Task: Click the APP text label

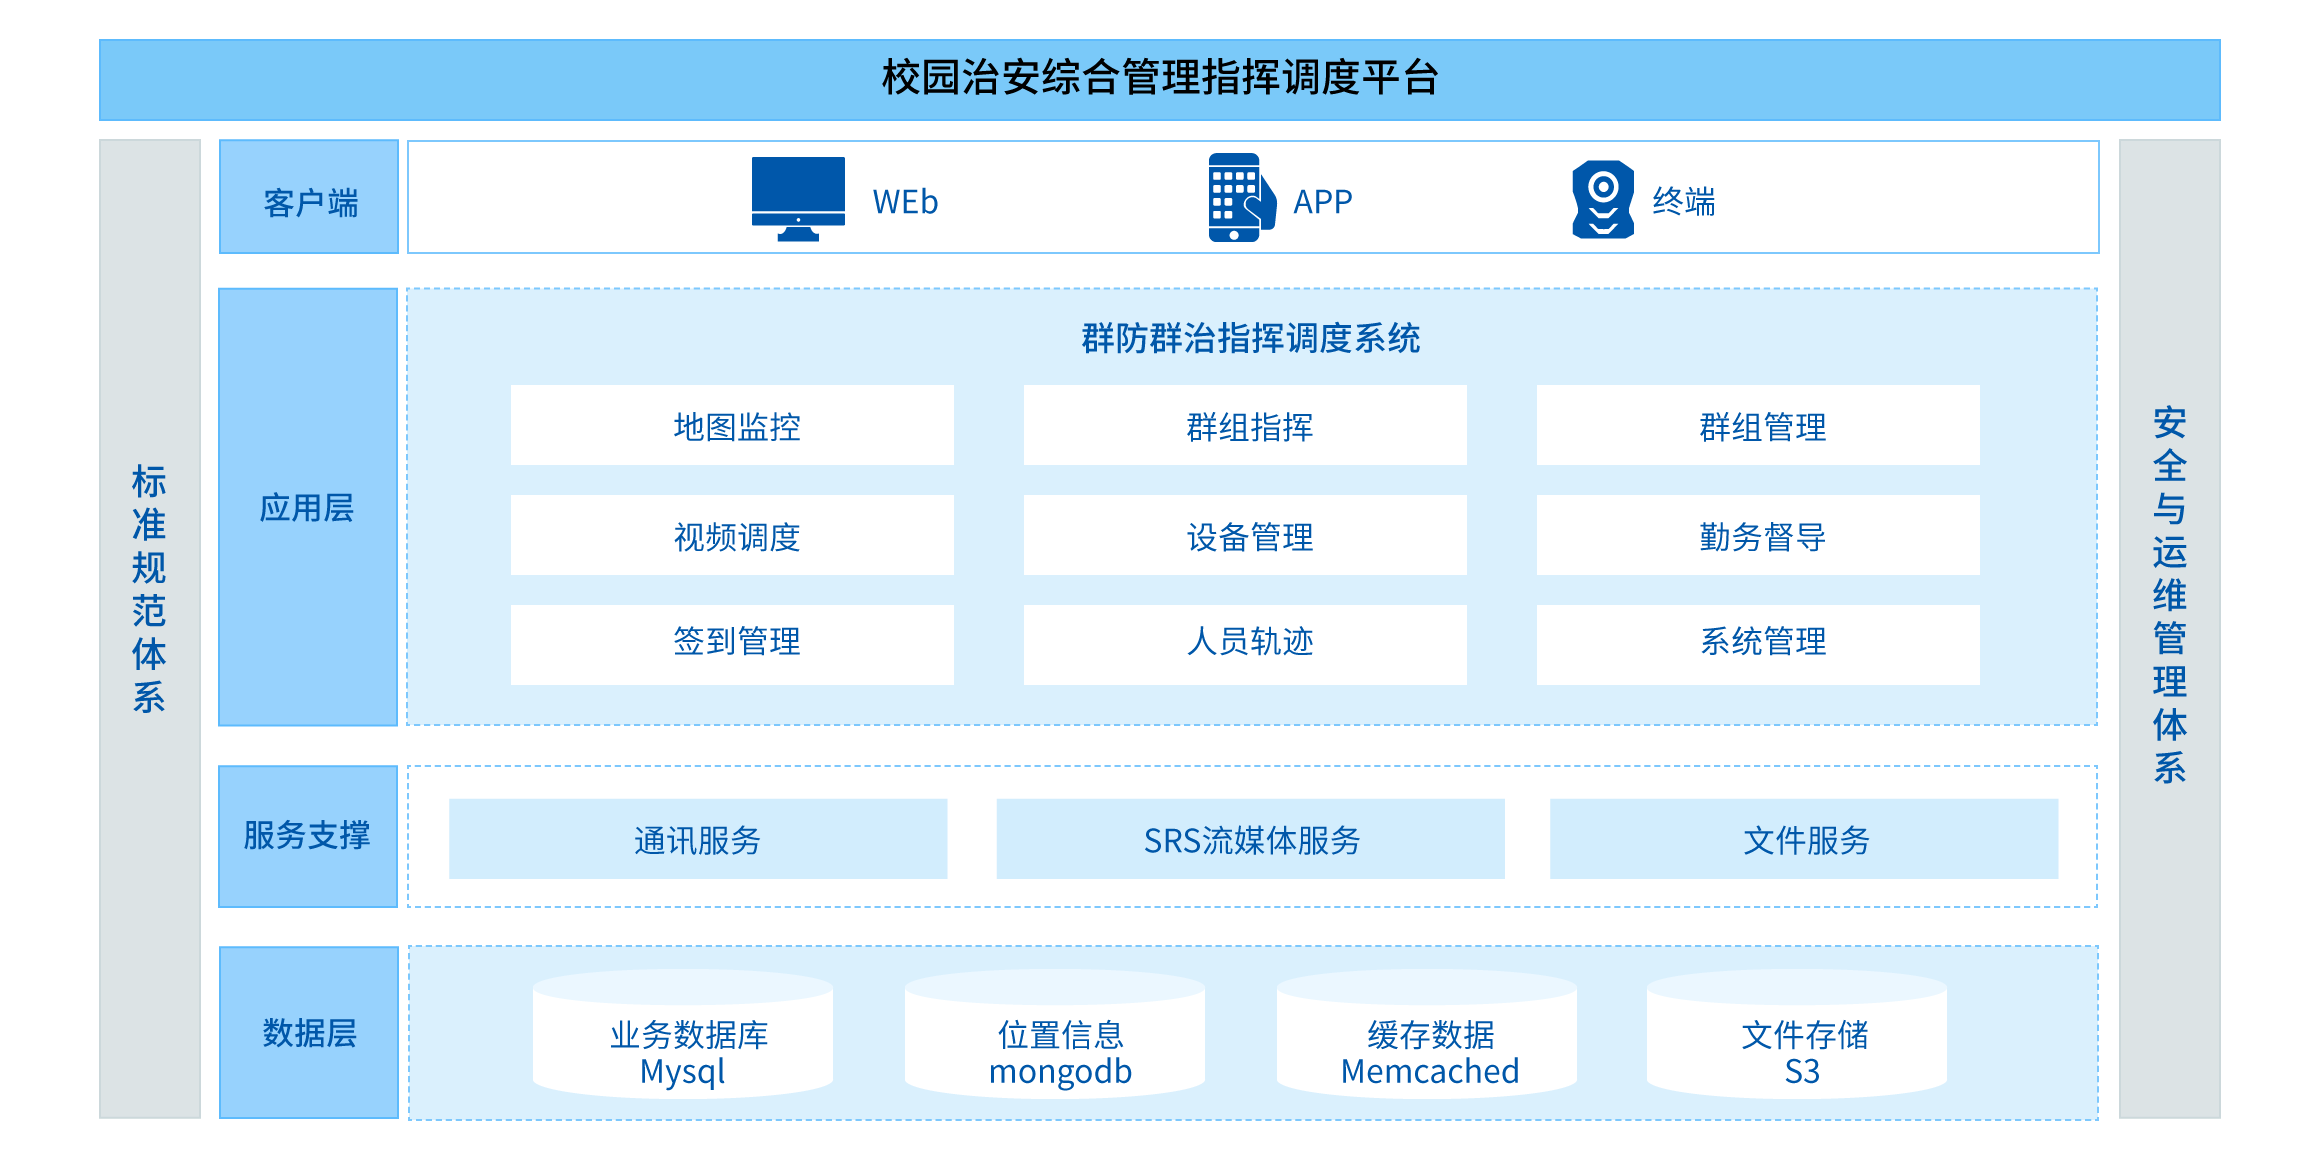Action: point(1322,202)
